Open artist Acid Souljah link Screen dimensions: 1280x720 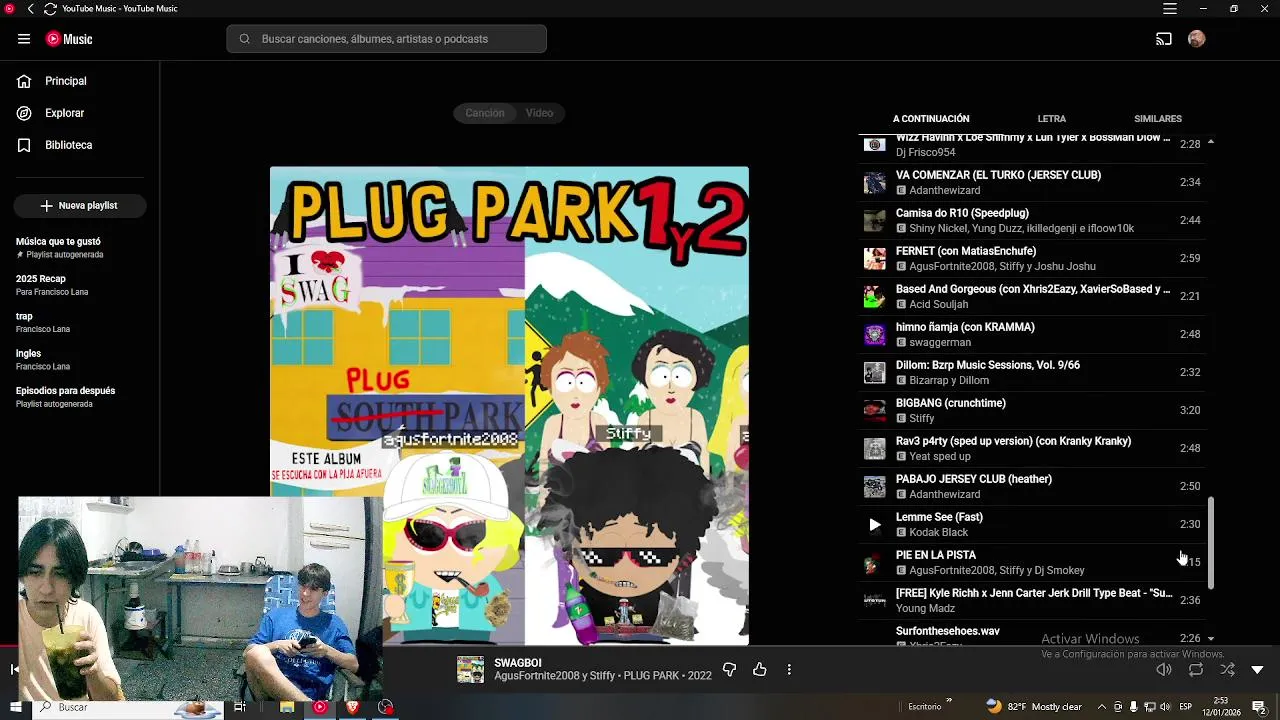pos(939,304)
